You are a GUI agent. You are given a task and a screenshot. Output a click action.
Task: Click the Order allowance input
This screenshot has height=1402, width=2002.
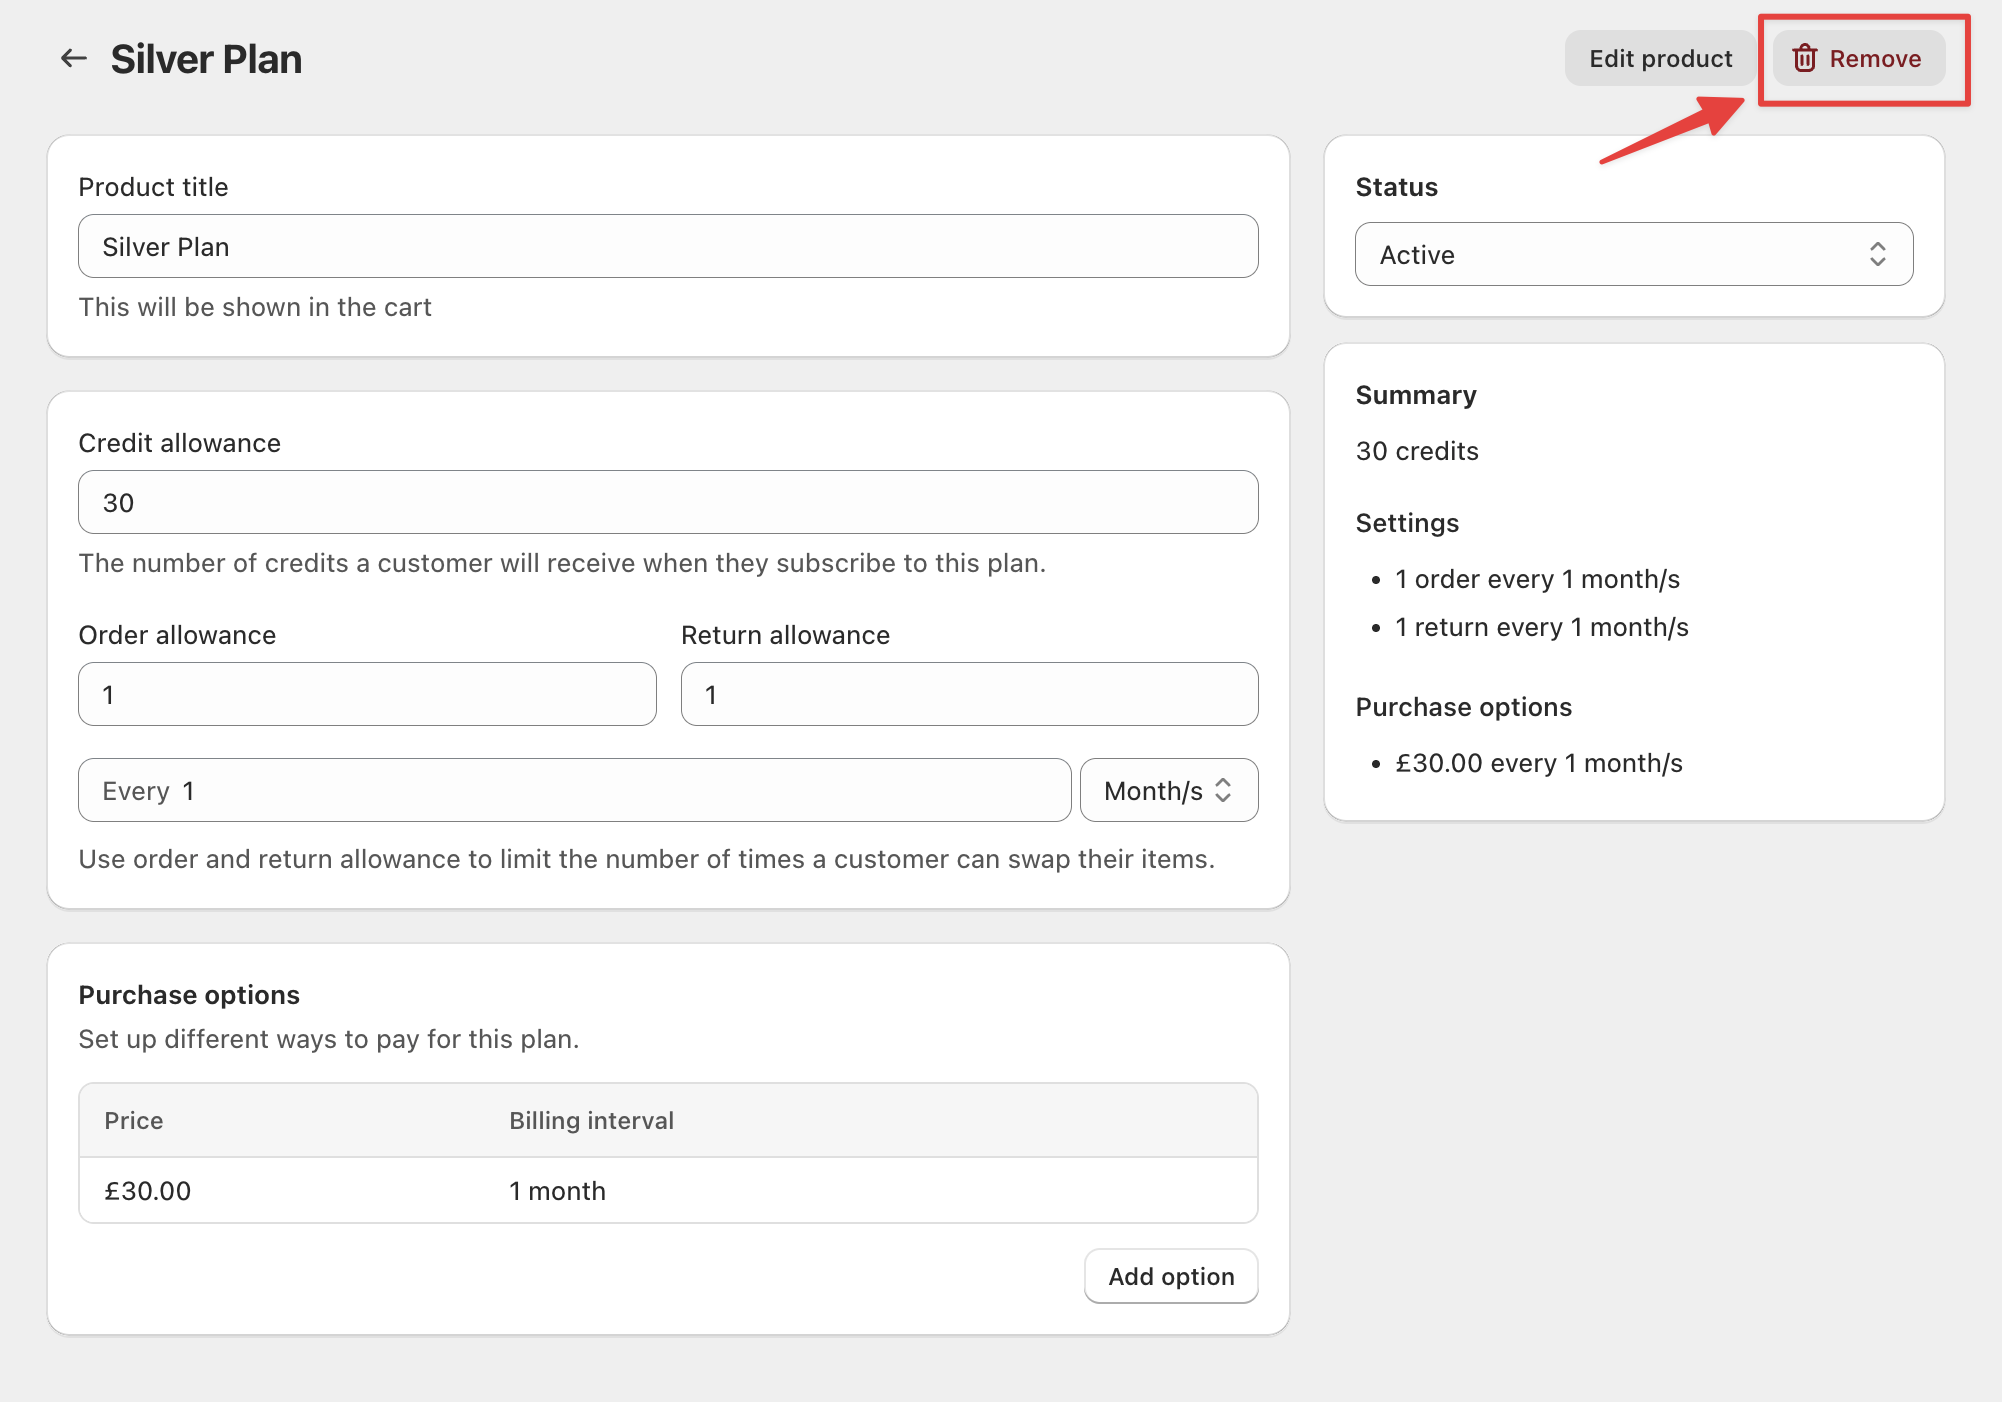pos(366,693)
